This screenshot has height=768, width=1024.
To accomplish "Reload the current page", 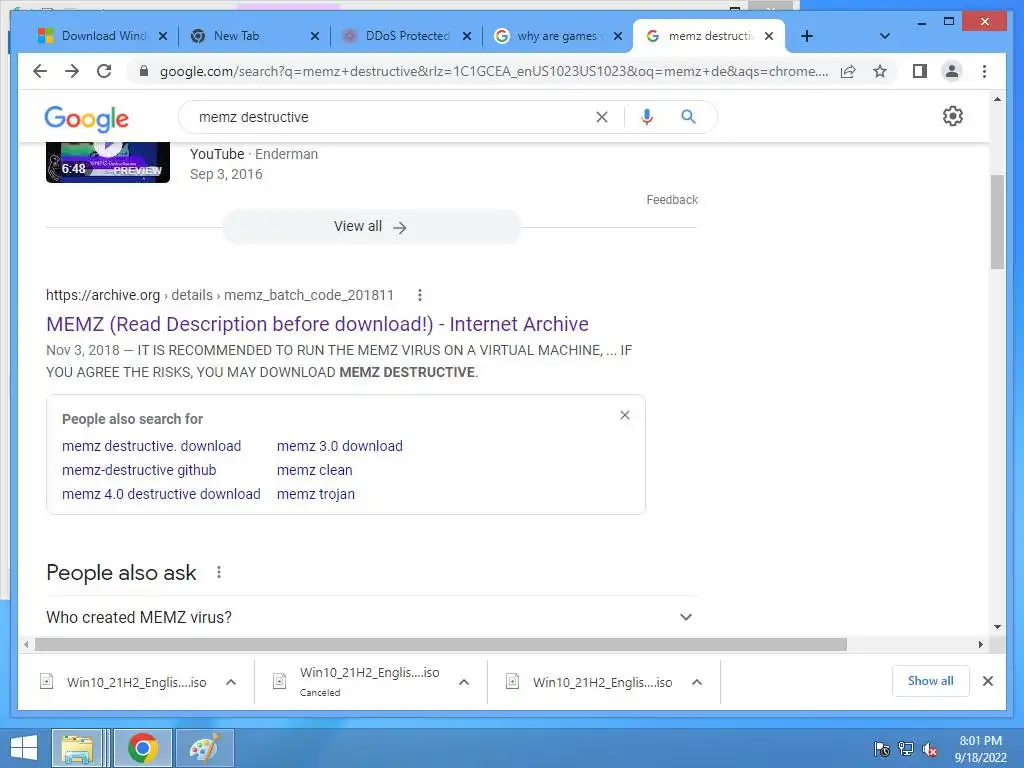I will point(104,71).
